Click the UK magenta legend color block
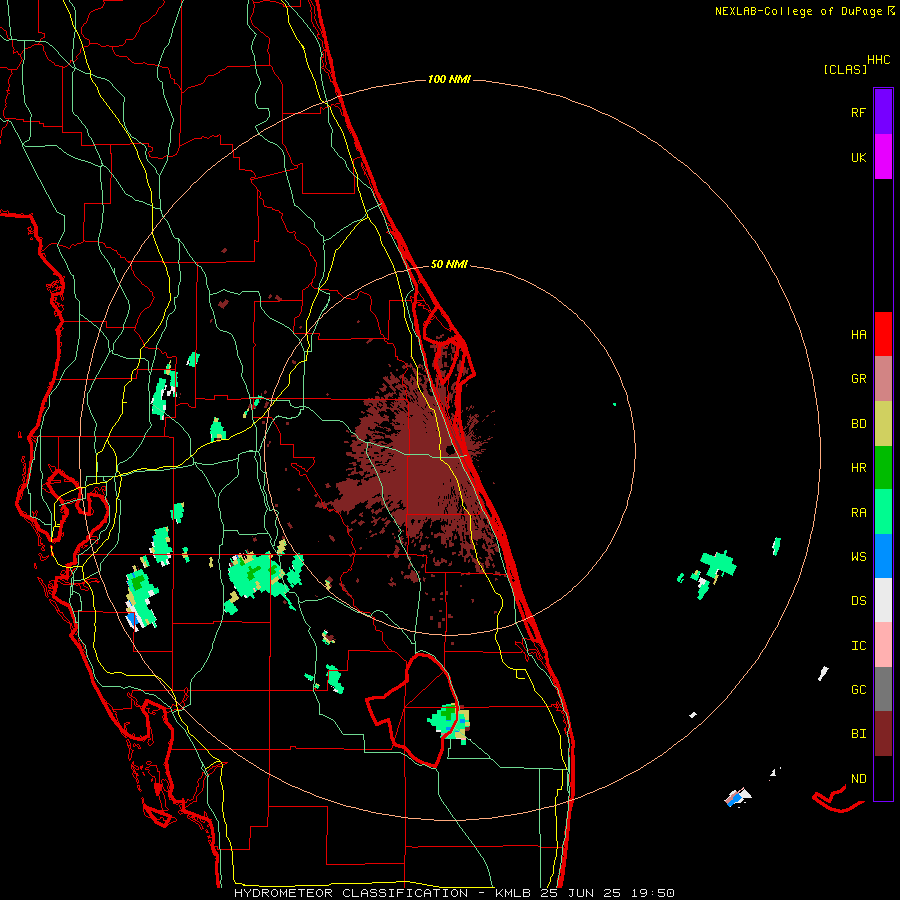900x900 pixels. tap(883, 157)
